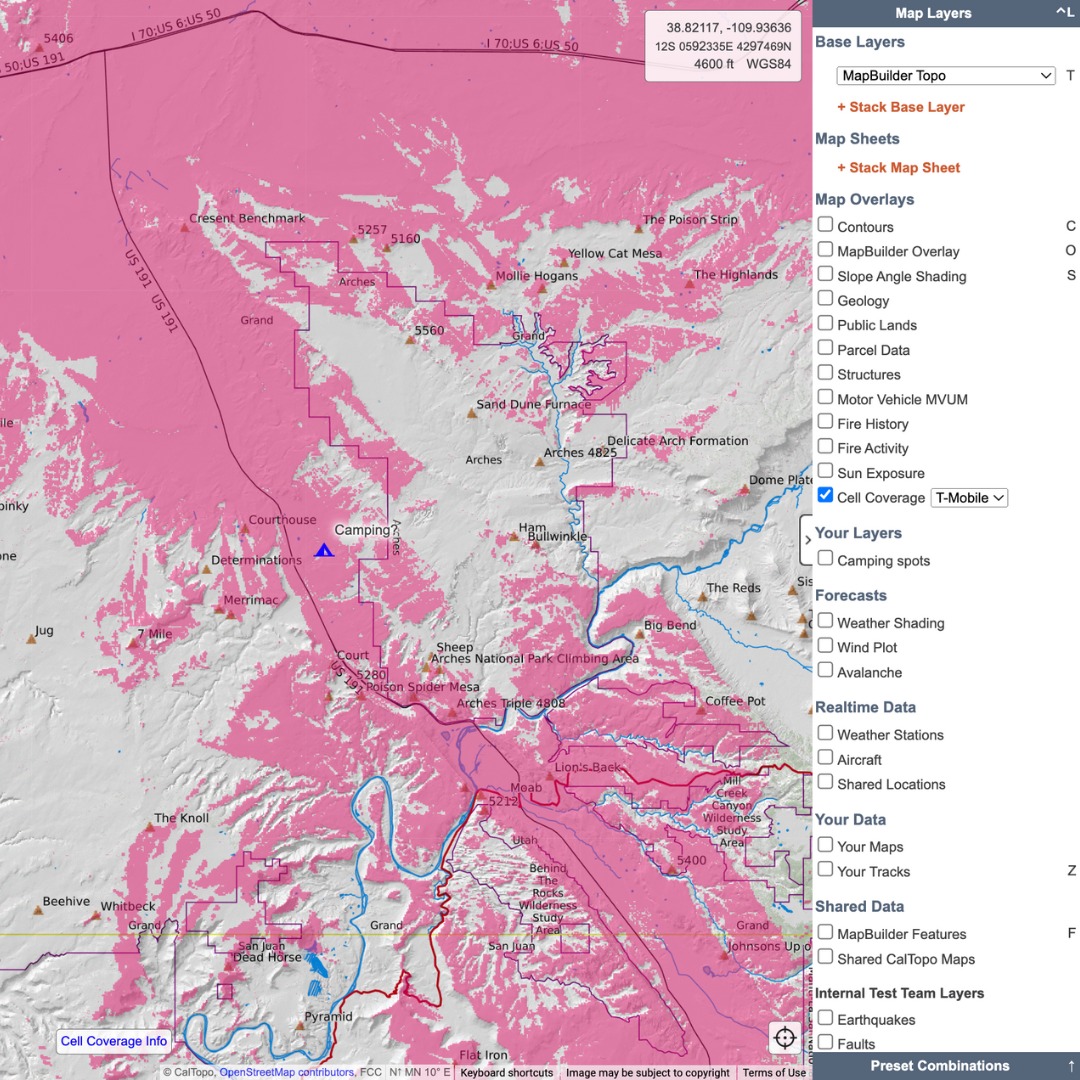Click the Stack Map Sheet link
Viewport: 1080px width, 1080px height.
[898, 167]
